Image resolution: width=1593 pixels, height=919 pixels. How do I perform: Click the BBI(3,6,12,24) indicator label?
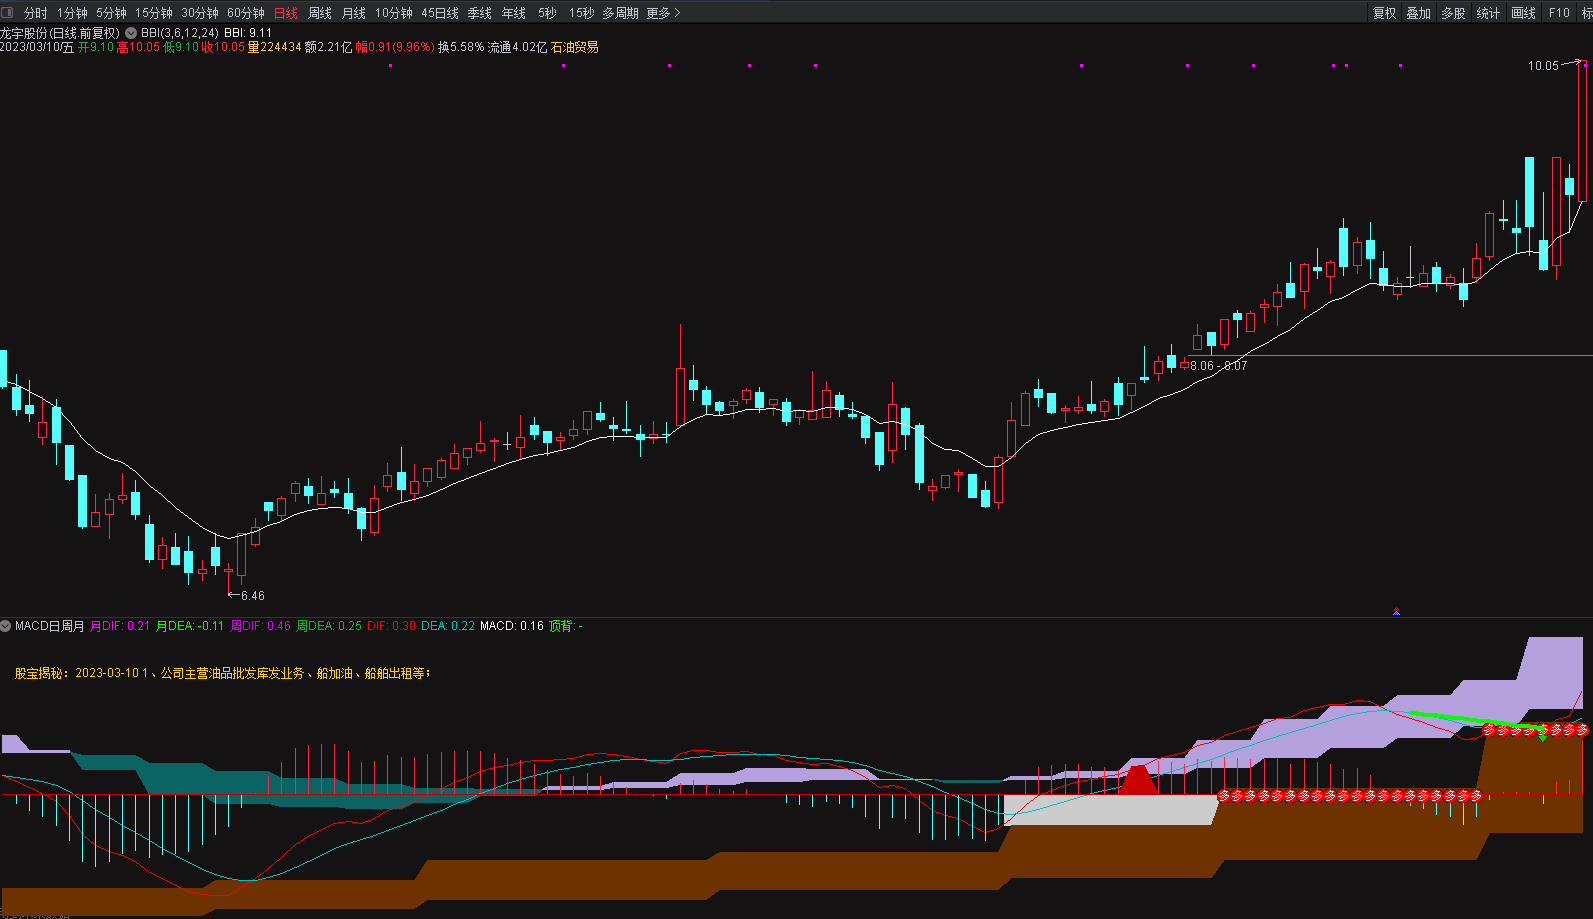click(180, 33)
